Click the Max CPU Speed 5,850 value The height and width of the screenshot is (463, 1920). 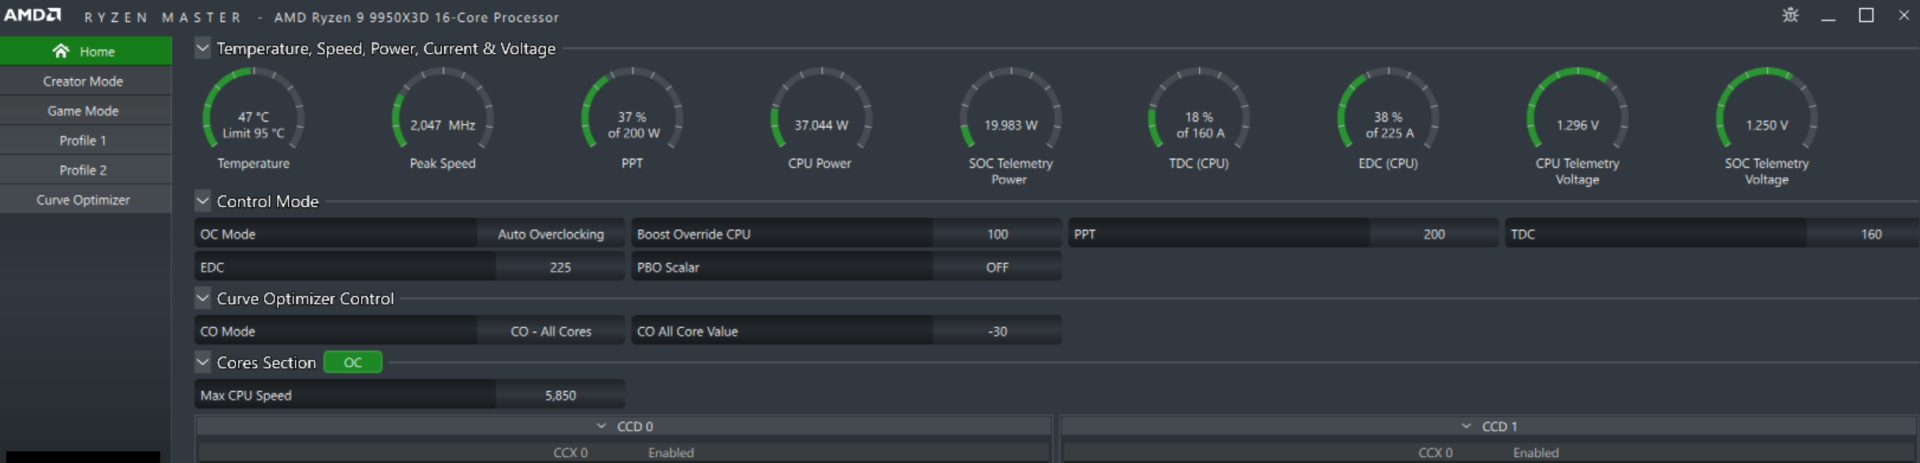560,396
